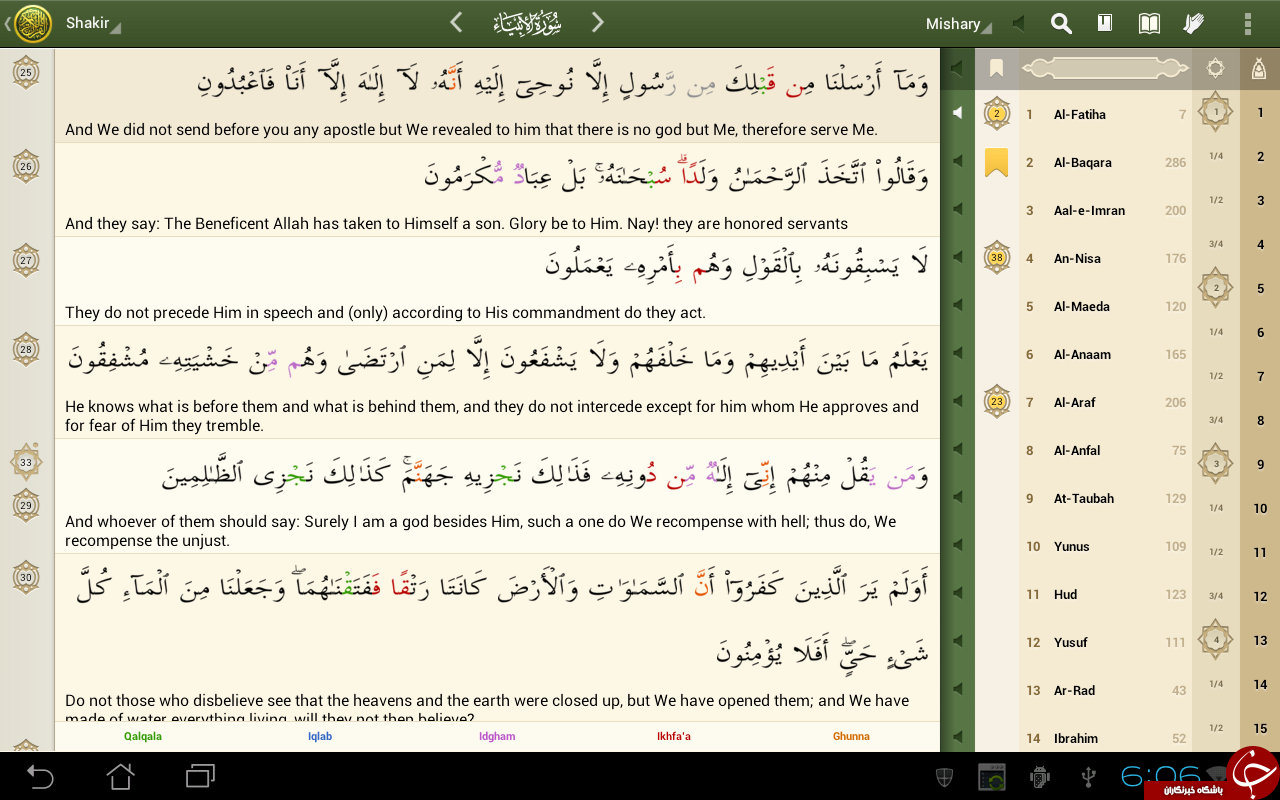The width and height of the screenshot is (1280, 800).
Task: Open the open-book reading mode icon
Action: click(x=1150, y=24)
